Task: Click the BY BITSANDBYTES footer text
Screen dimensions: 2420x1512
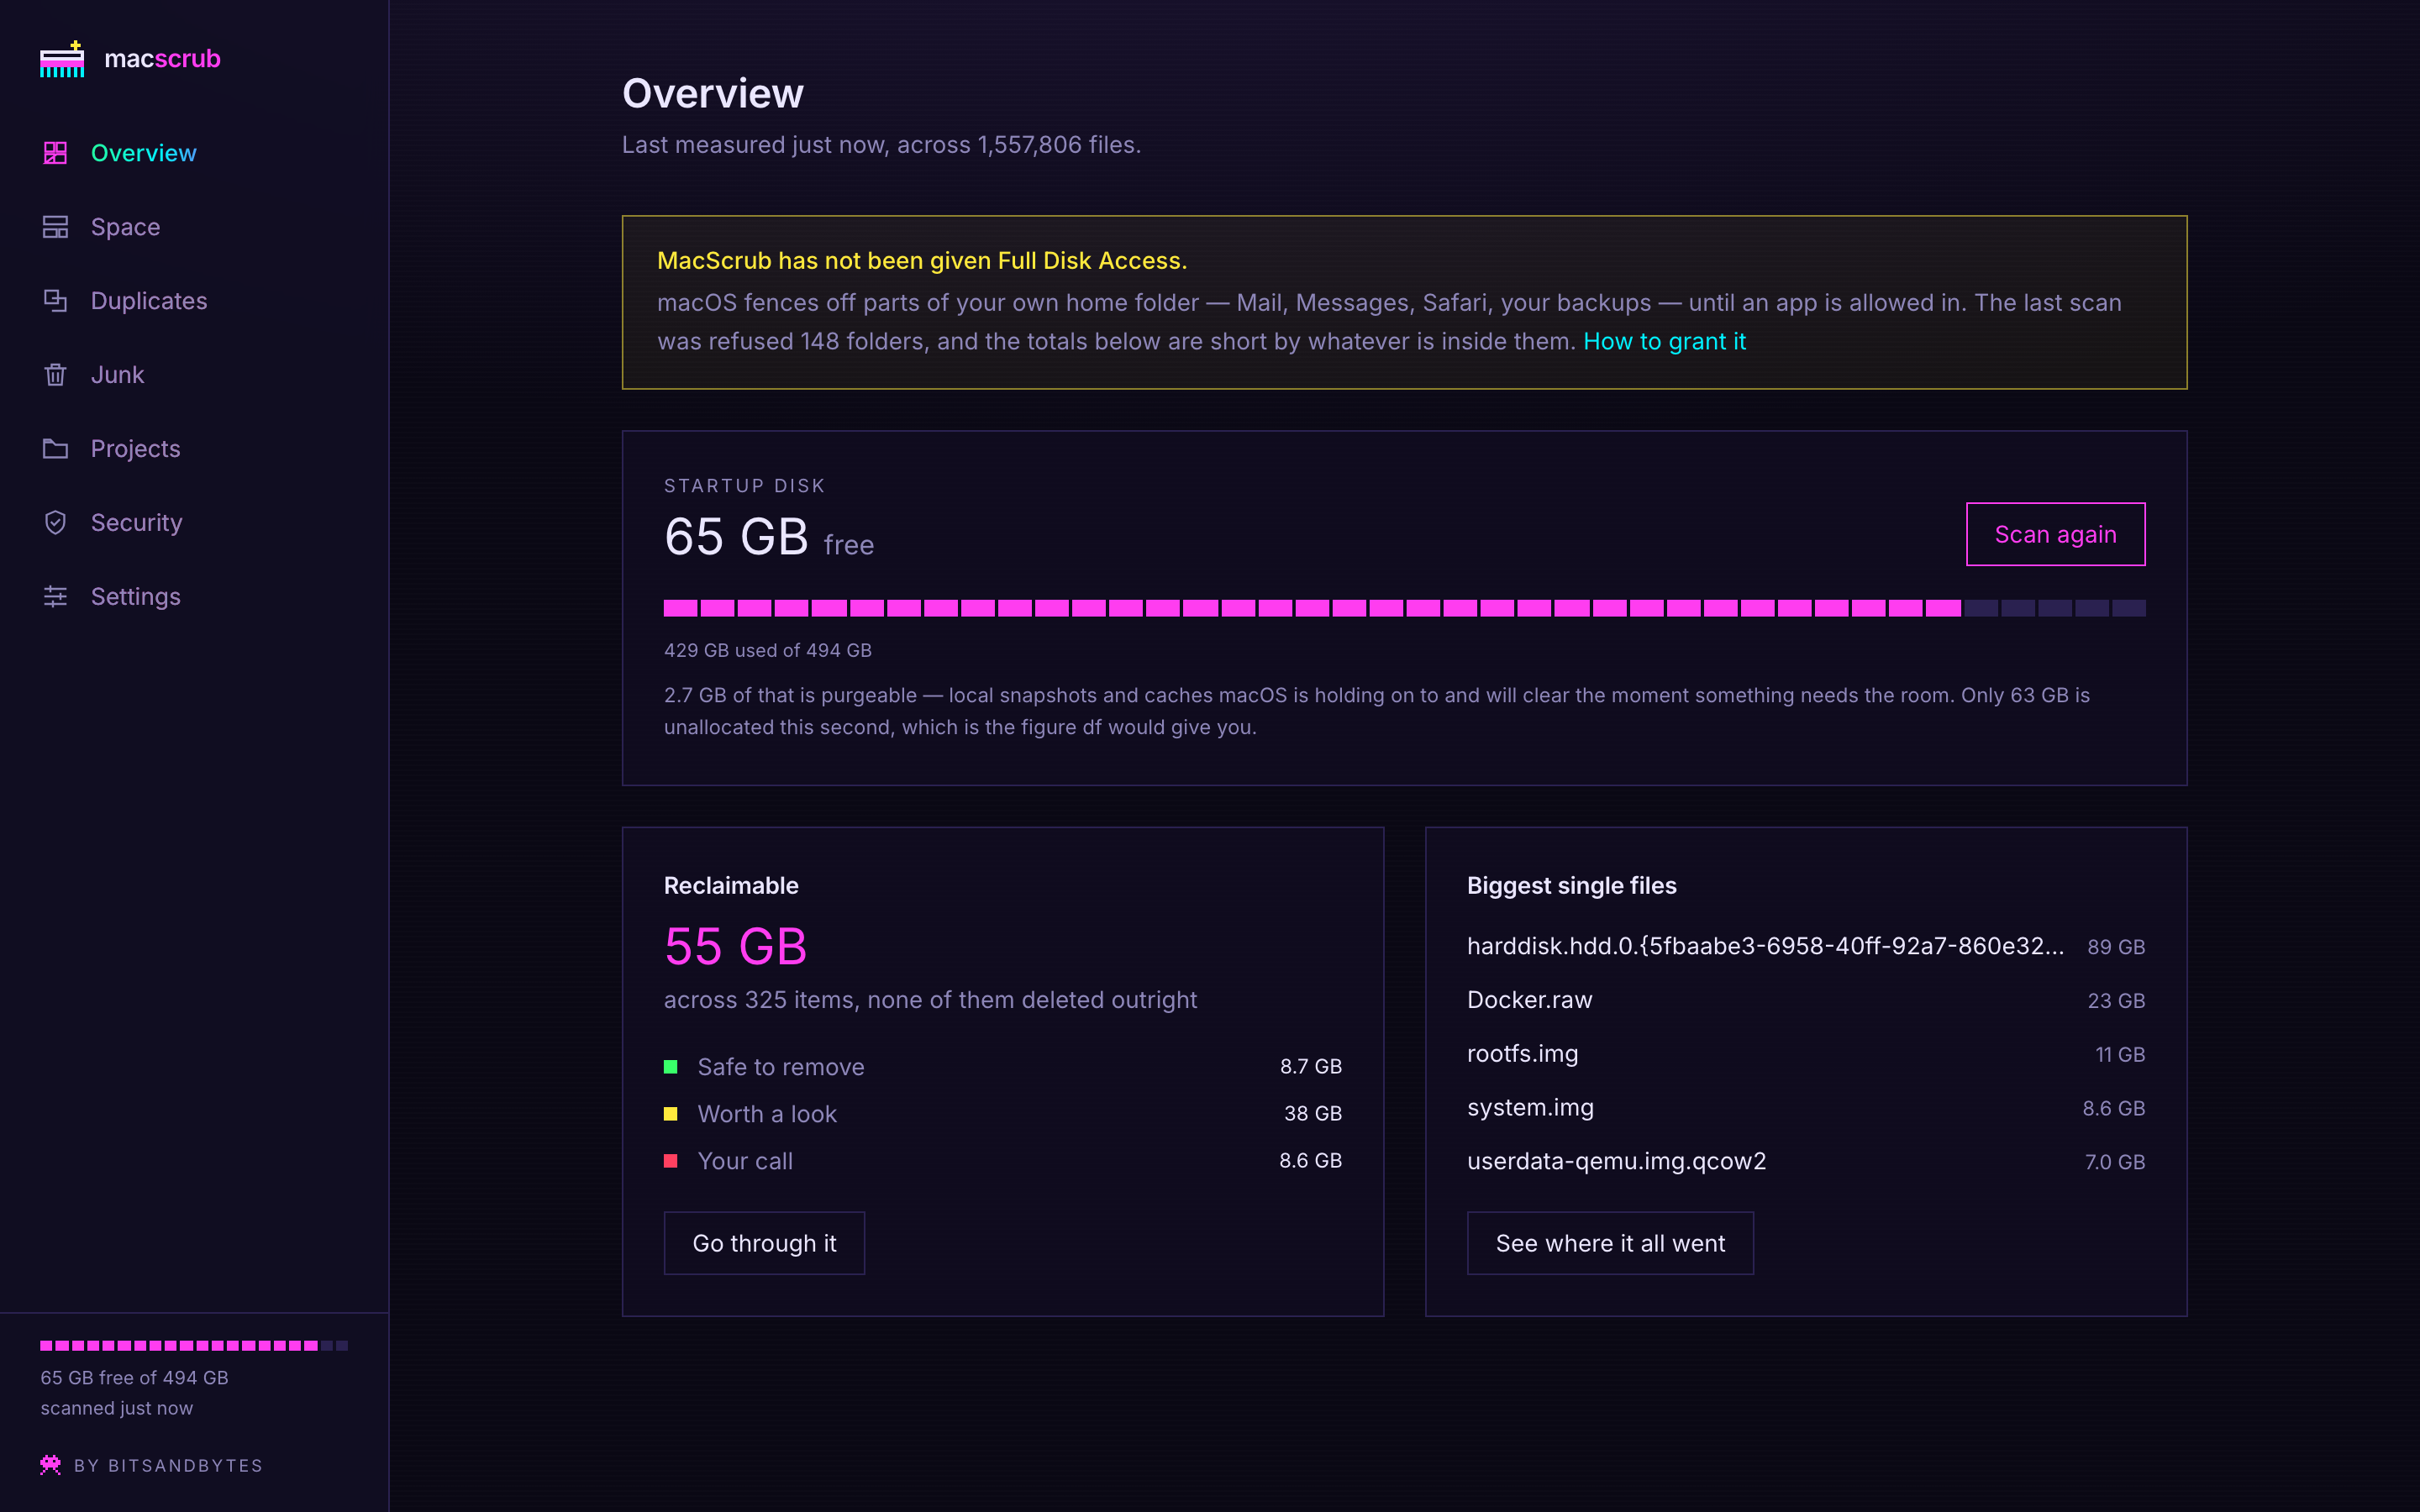Action: [x=168, y=1466]
